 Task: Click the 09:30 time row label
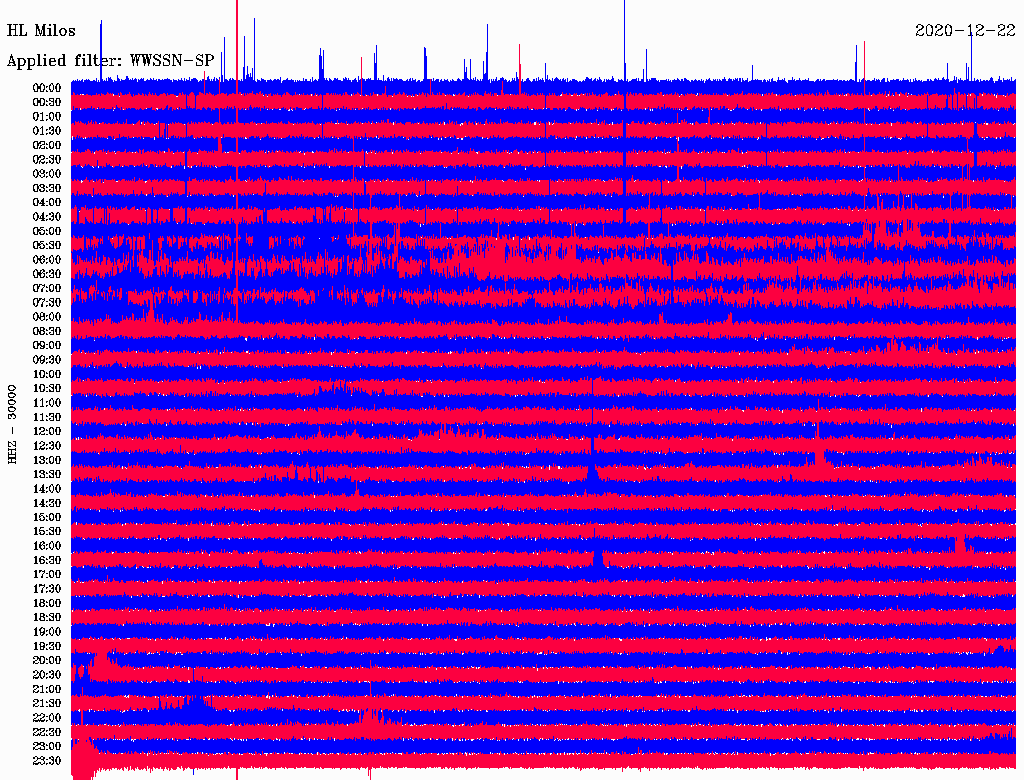point(47,360)
